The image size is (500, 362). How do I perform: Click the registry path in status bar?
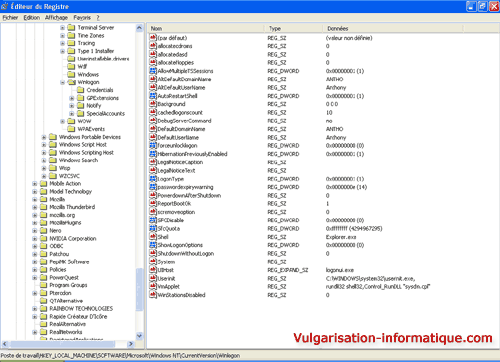[x=120, y=356]
